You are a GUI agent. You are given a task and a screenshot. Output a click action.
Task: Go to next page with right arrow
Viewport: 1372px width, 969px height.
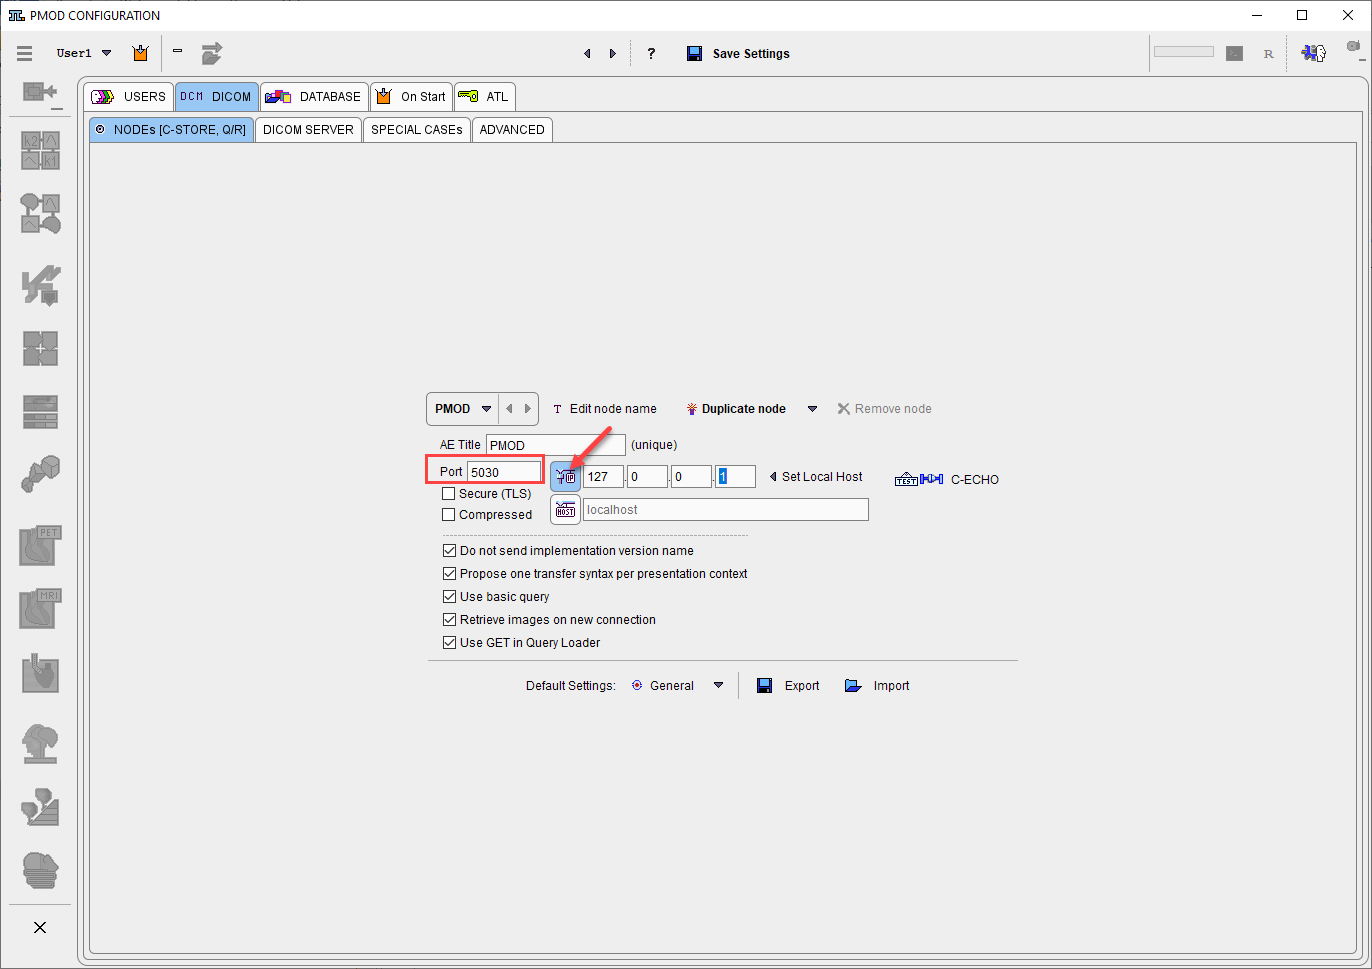613,54
